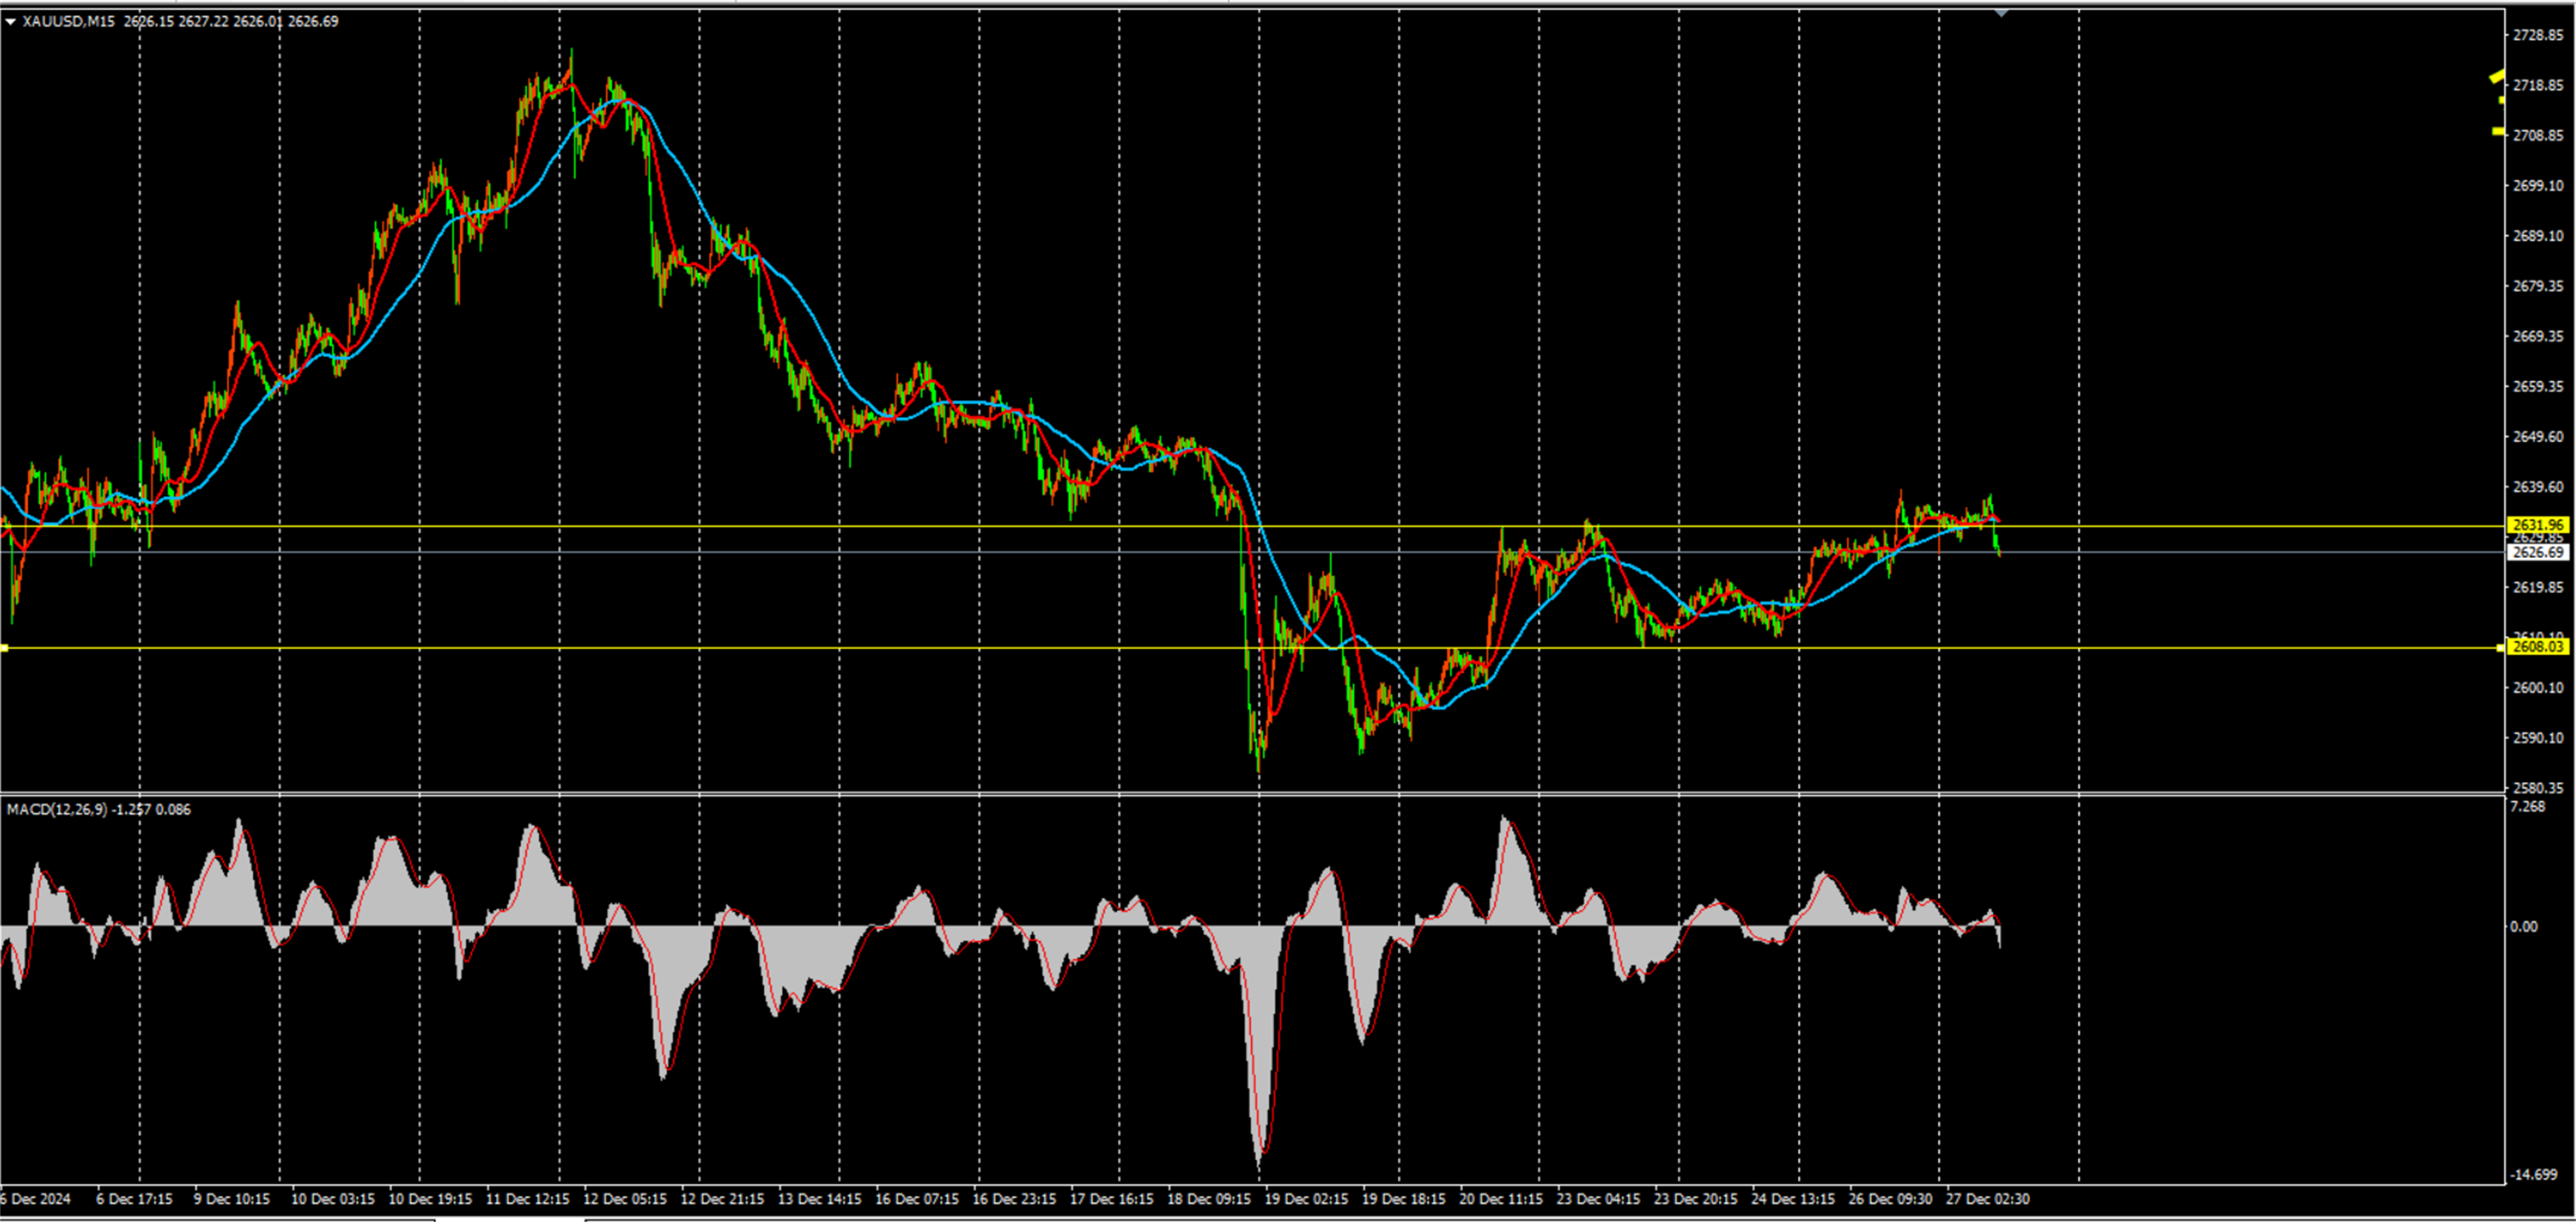
Task: Click the 16 Dec 23:15 time label
Action: tap(1014, 1199)
